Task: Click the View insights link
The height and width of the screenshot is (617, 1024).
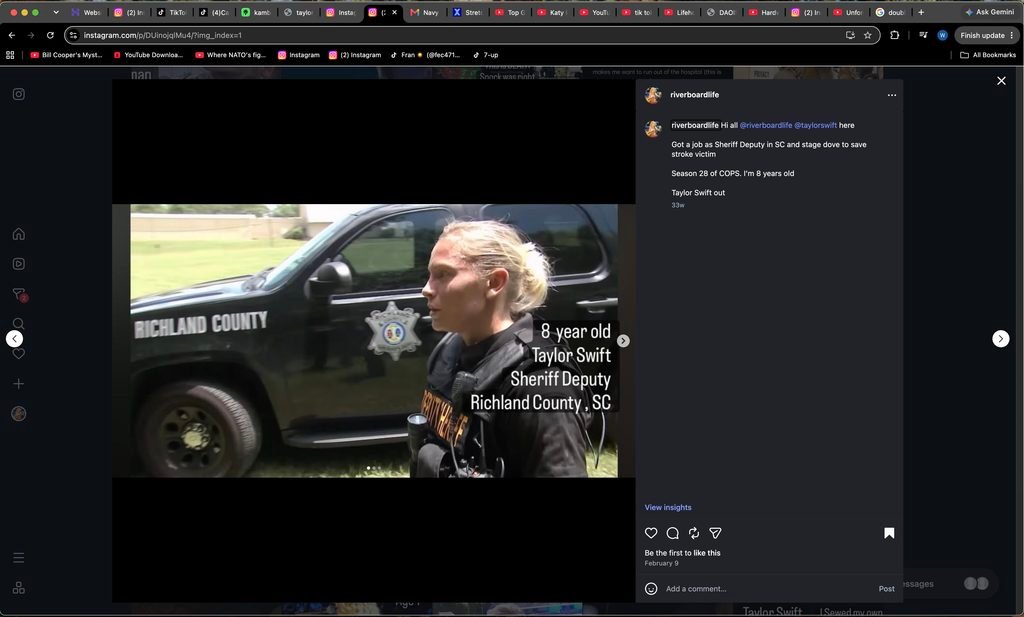Action: [667, 507]
